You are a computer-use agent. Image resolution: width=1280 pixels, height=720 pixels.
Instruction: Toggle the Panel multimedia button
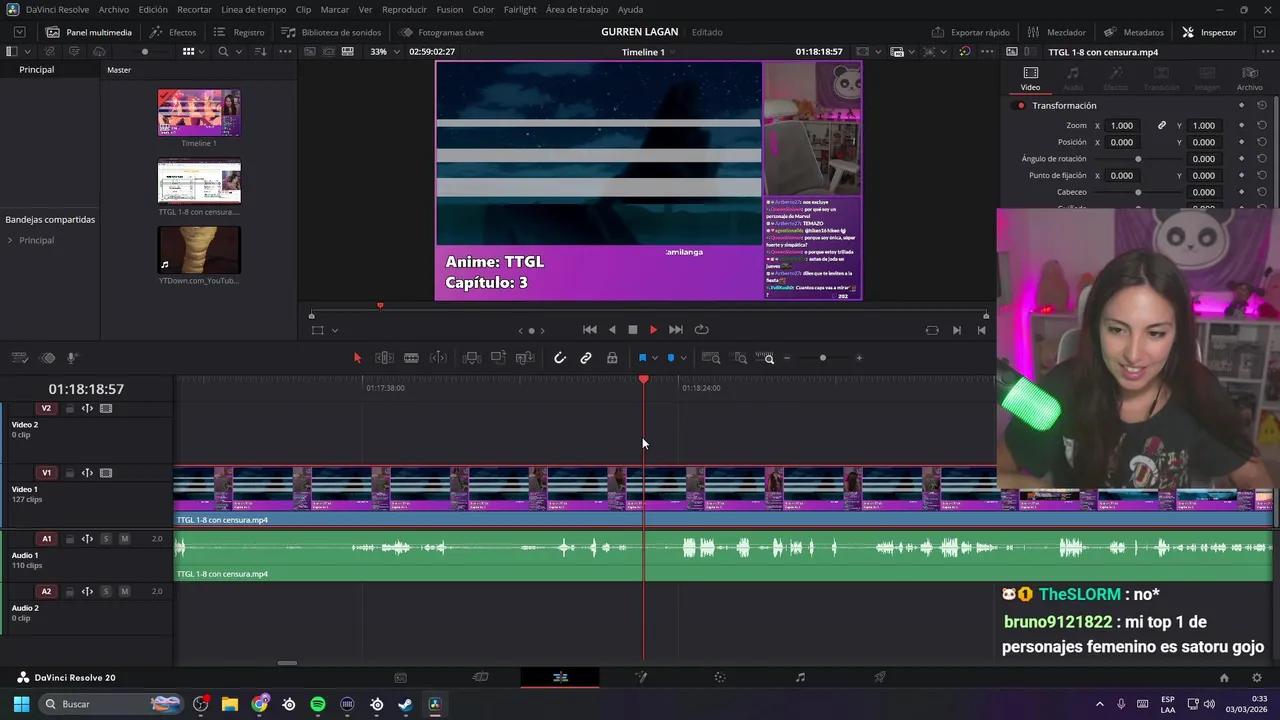tap(89, 32)
